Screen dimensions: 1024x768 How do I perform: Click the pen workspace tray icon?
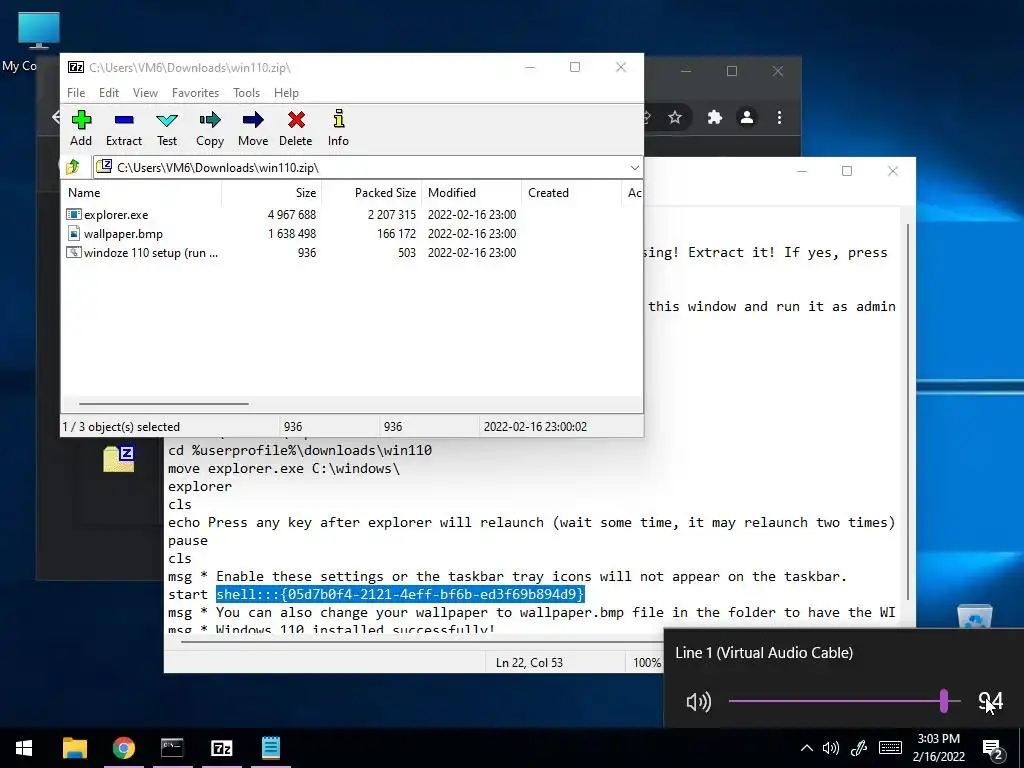[x=859, y=748]
